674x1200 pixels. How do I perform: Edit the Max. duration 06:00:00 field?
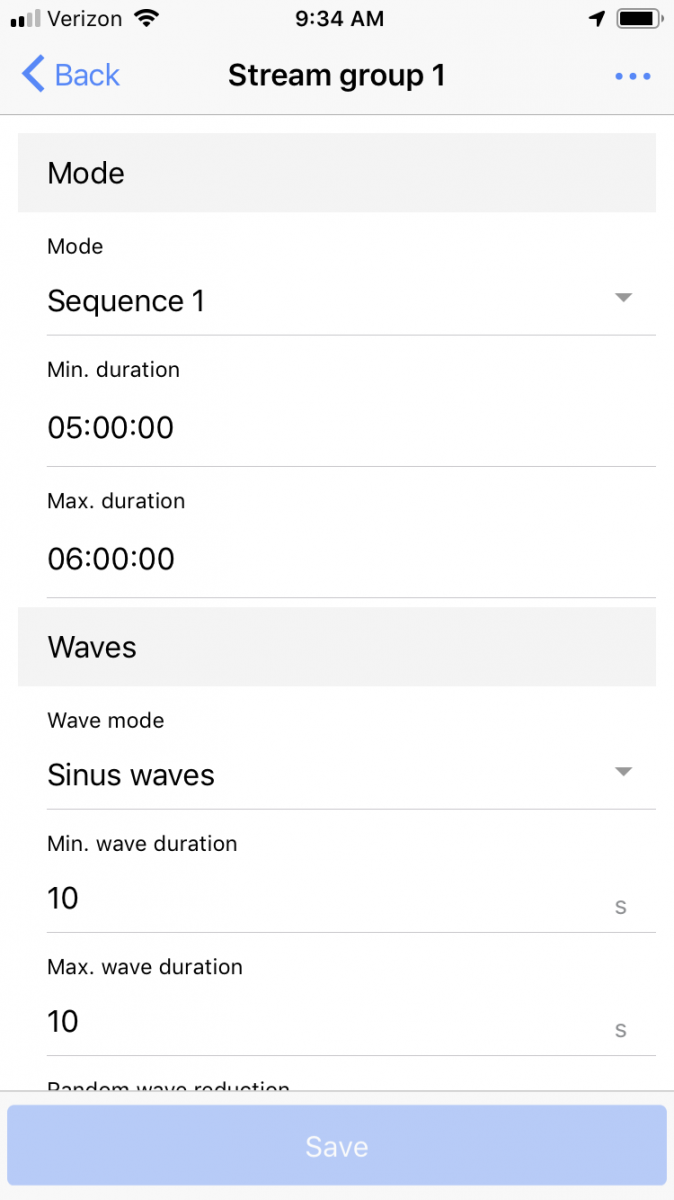(111, 559)
